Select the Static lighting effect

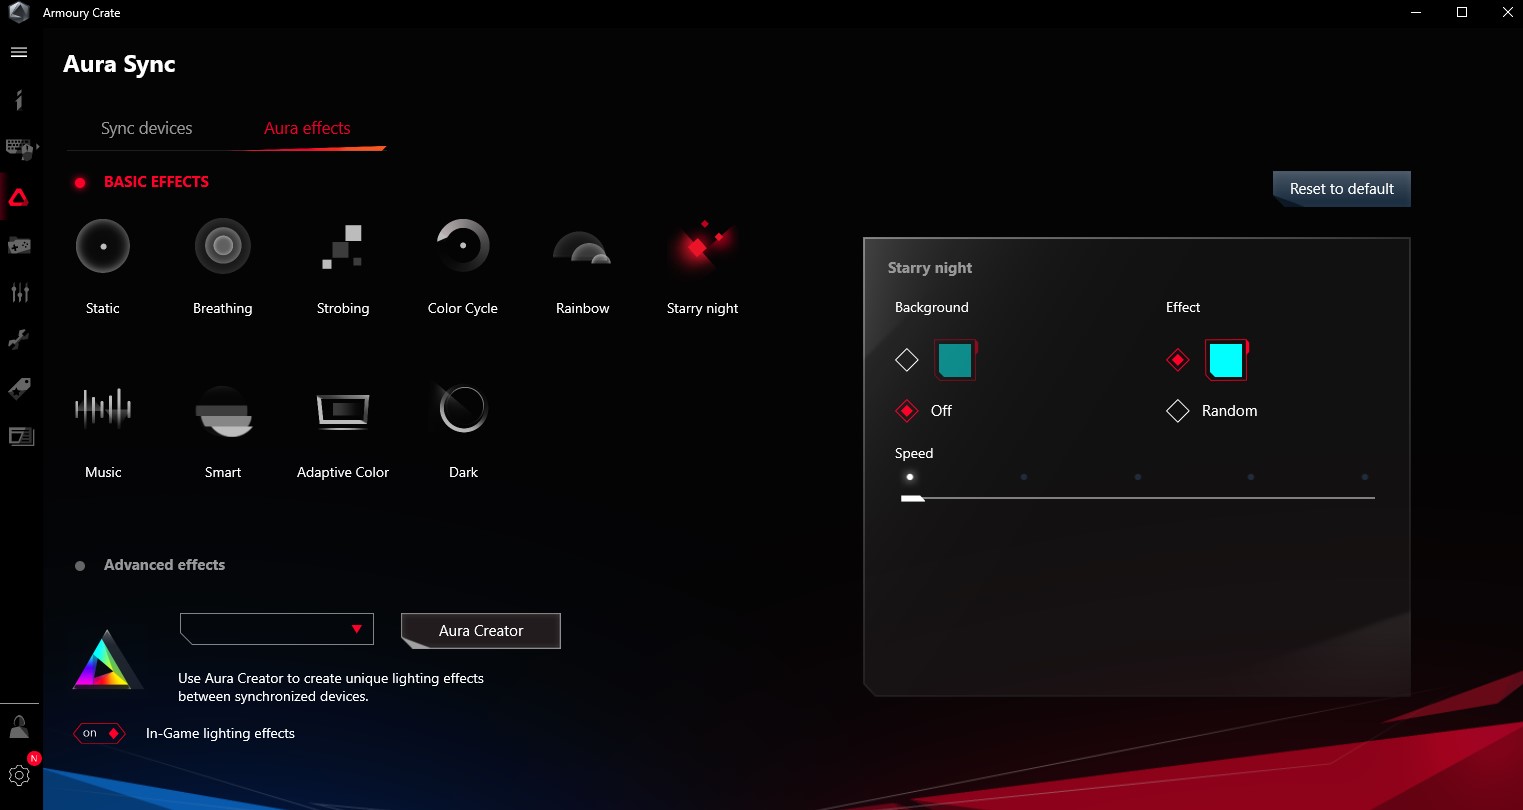click(102, 245)
